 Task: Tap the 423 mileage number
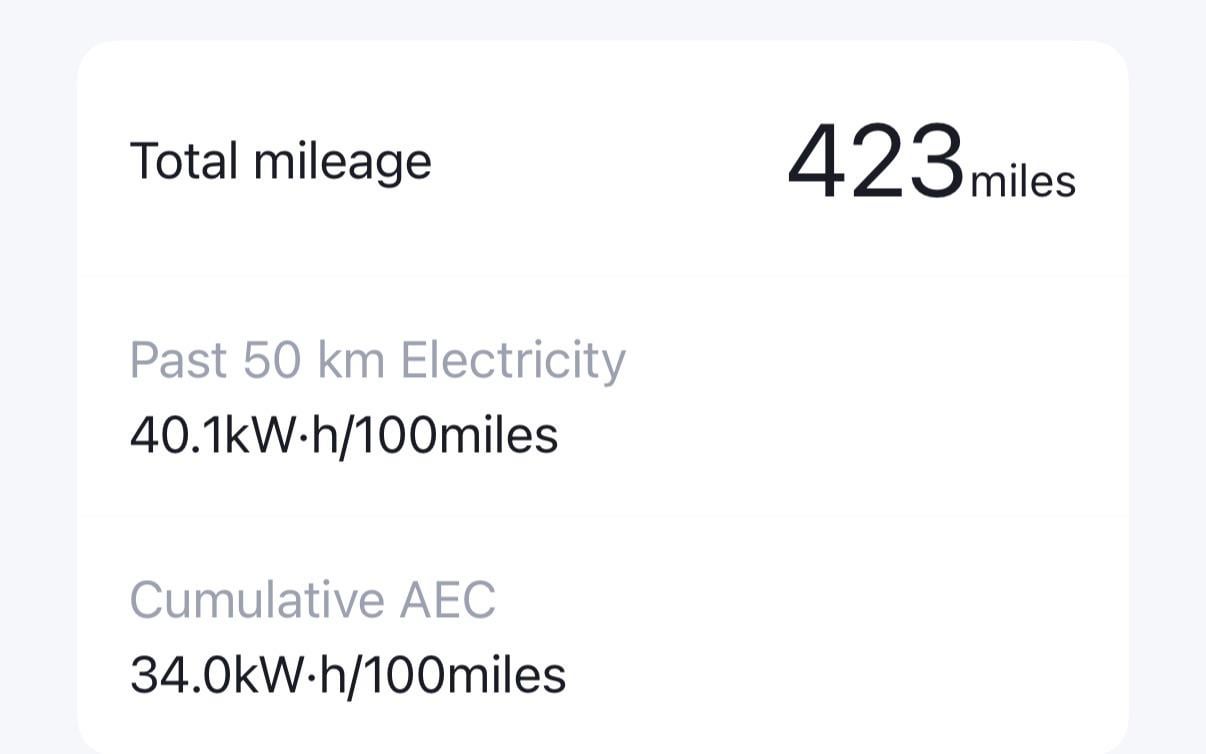876,162
